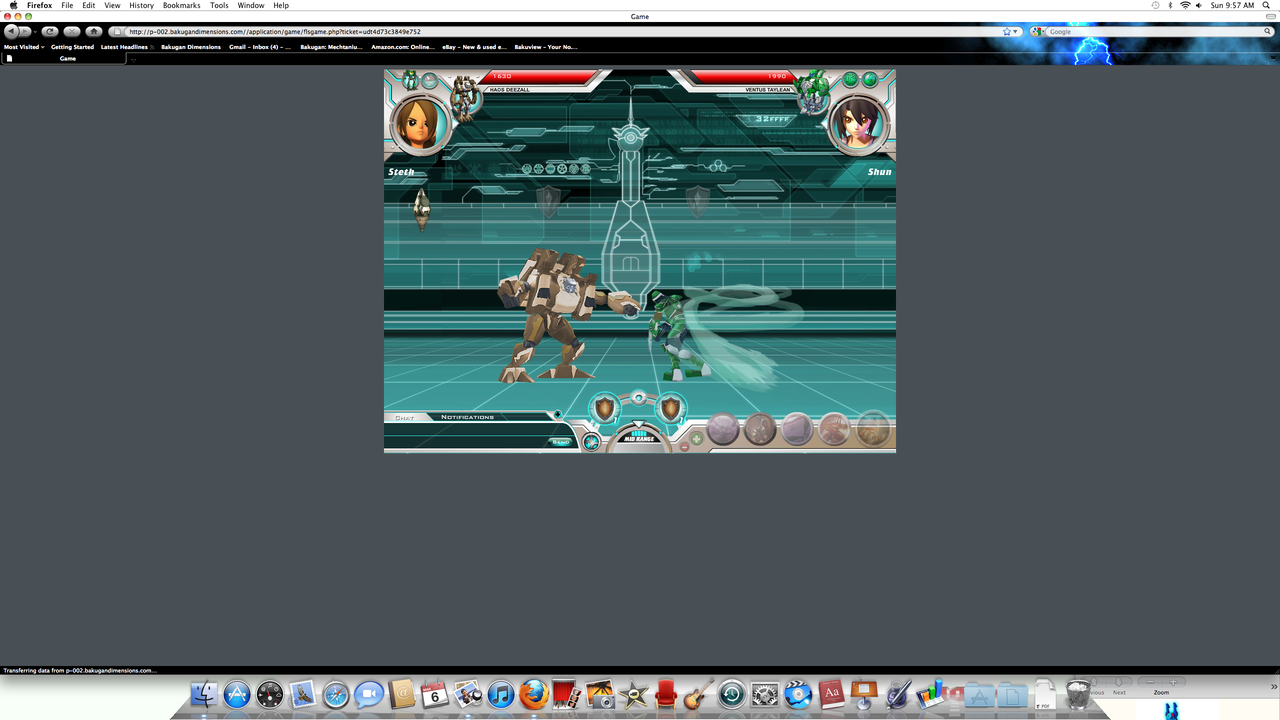Open the History menu
The height and width of the screenshot is (720, 1280).
click(x=141, y=5)
